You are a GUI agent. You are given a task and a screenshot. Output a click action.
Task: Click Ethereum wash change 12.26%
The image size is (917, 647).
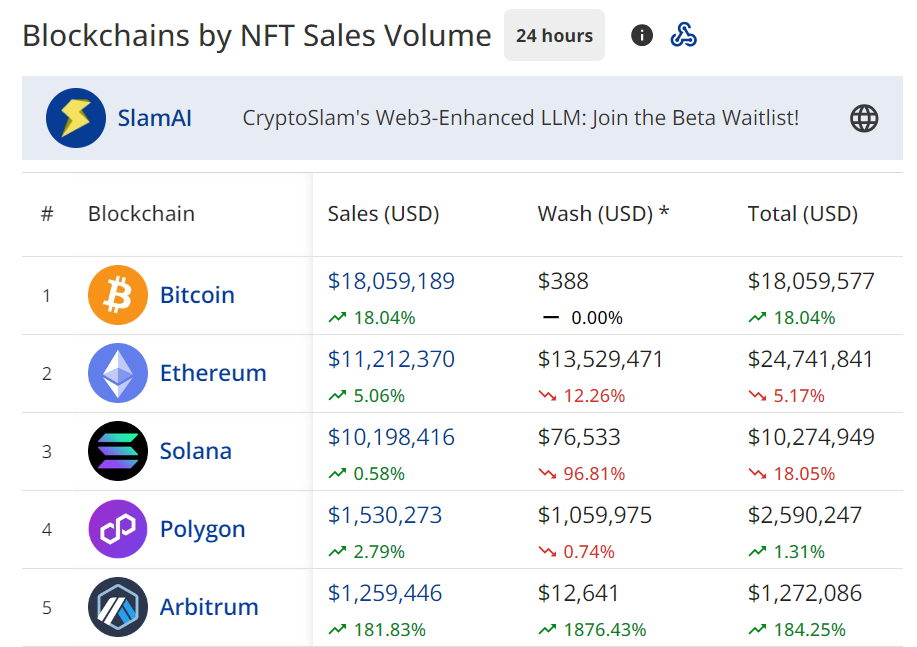pos(594,396)
